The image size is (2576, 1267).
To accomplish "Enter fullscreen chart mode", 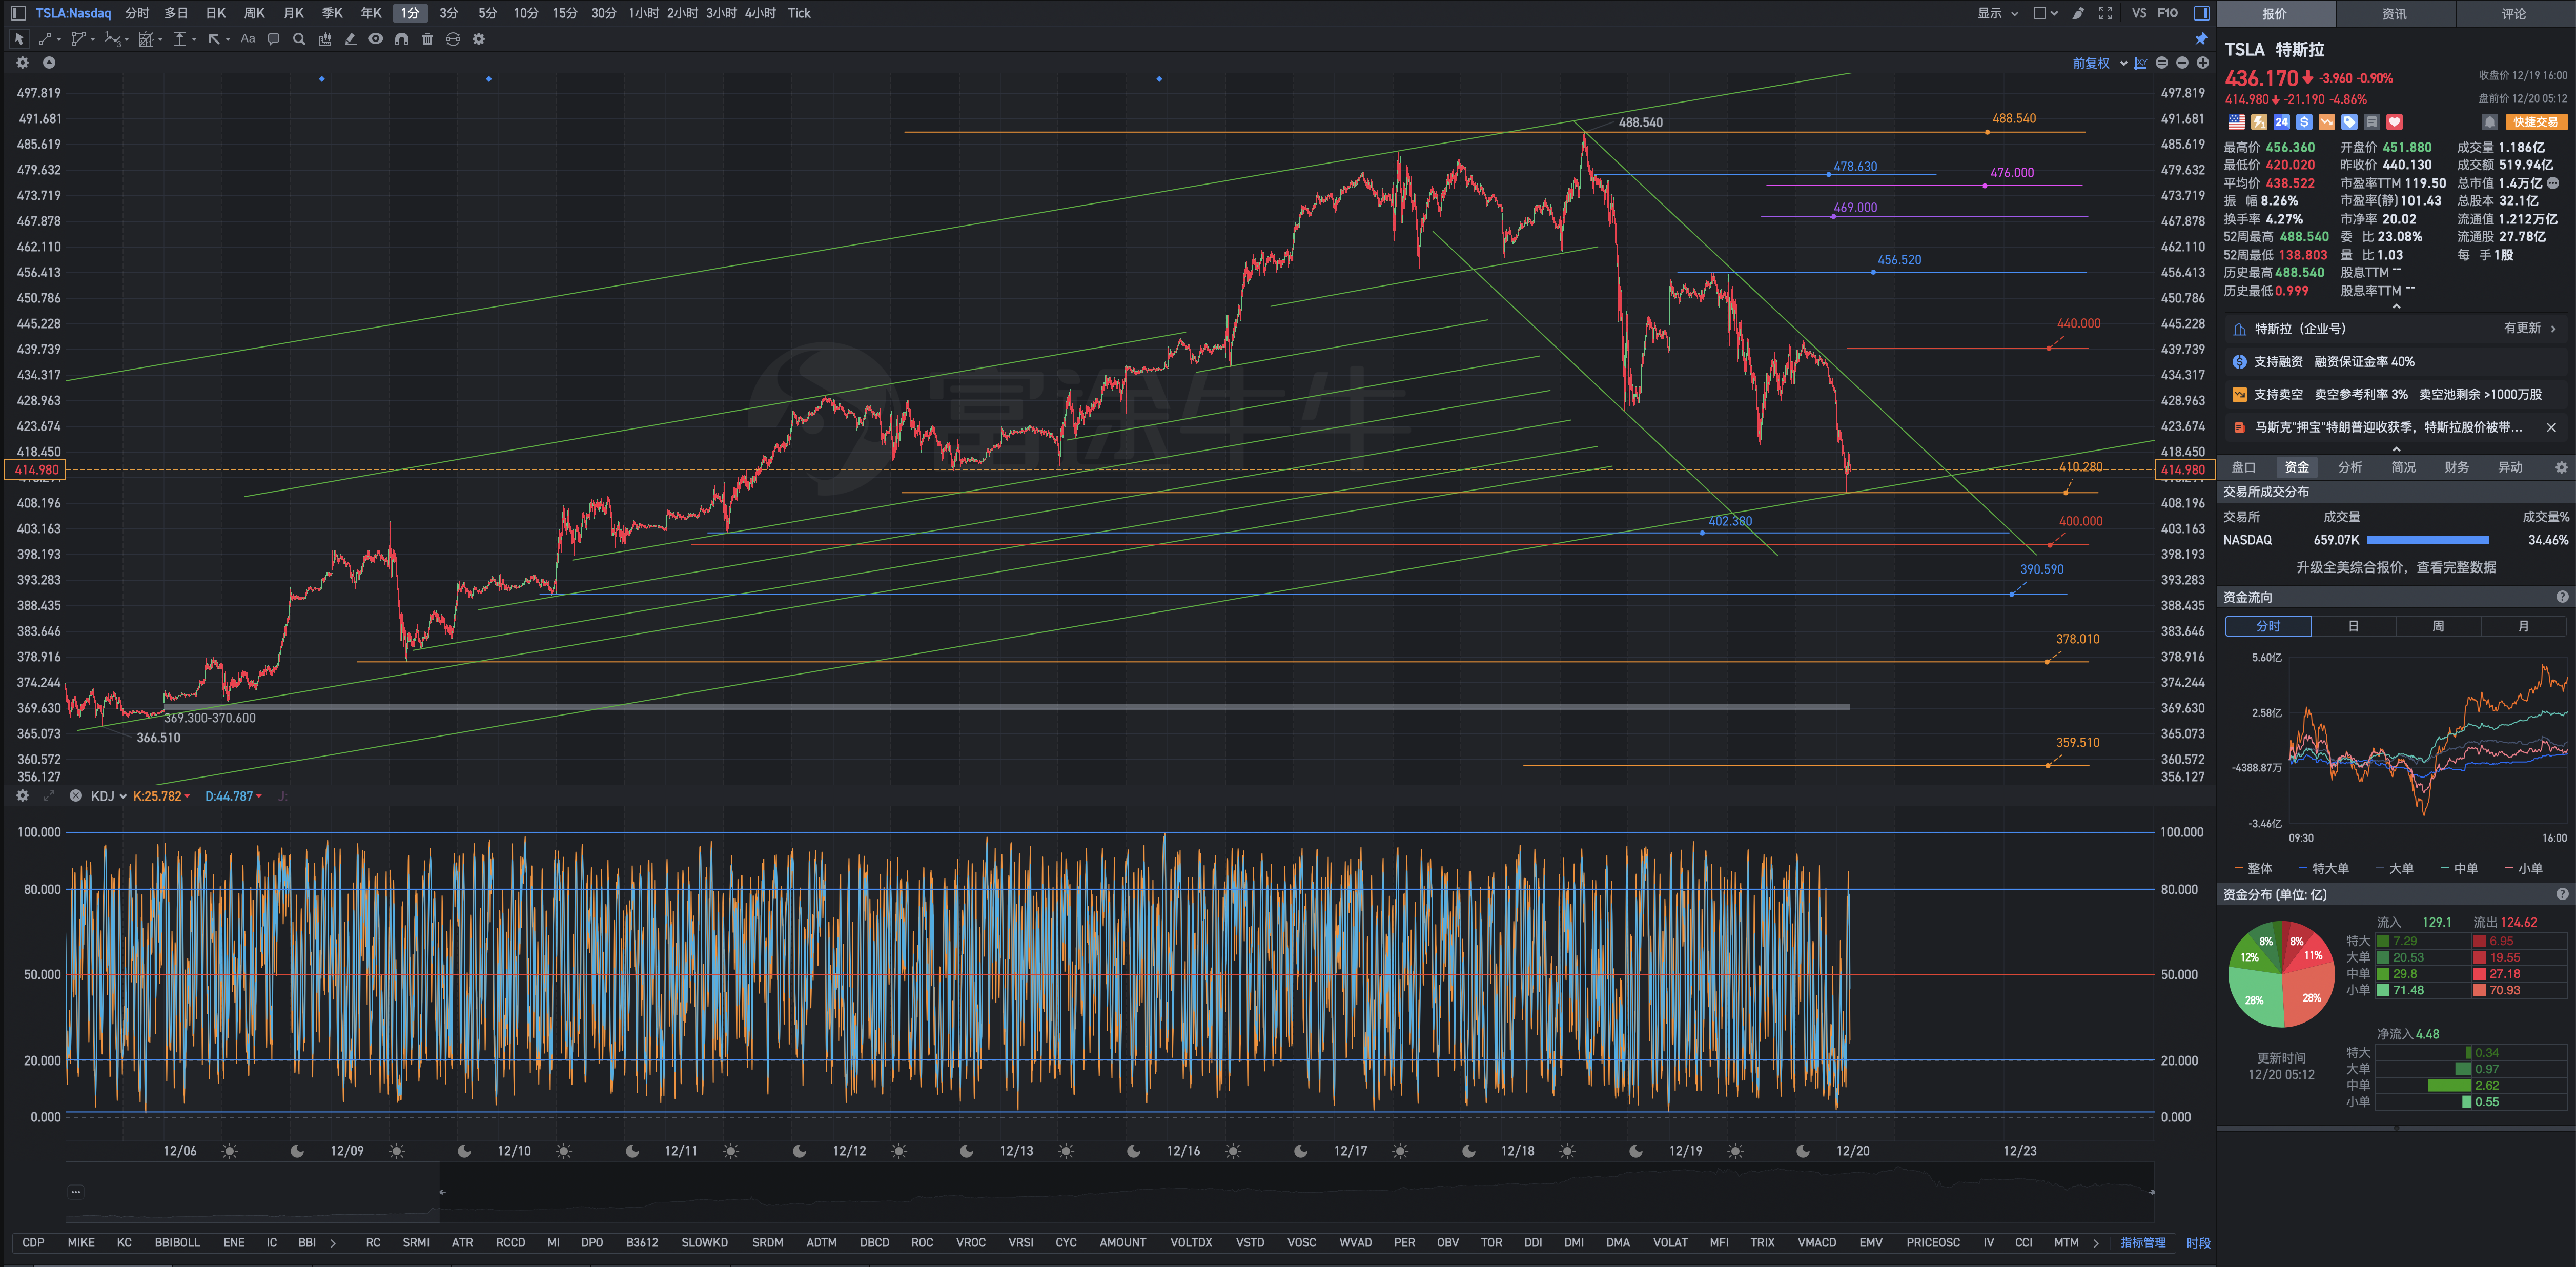I will tap(2105, 13).
